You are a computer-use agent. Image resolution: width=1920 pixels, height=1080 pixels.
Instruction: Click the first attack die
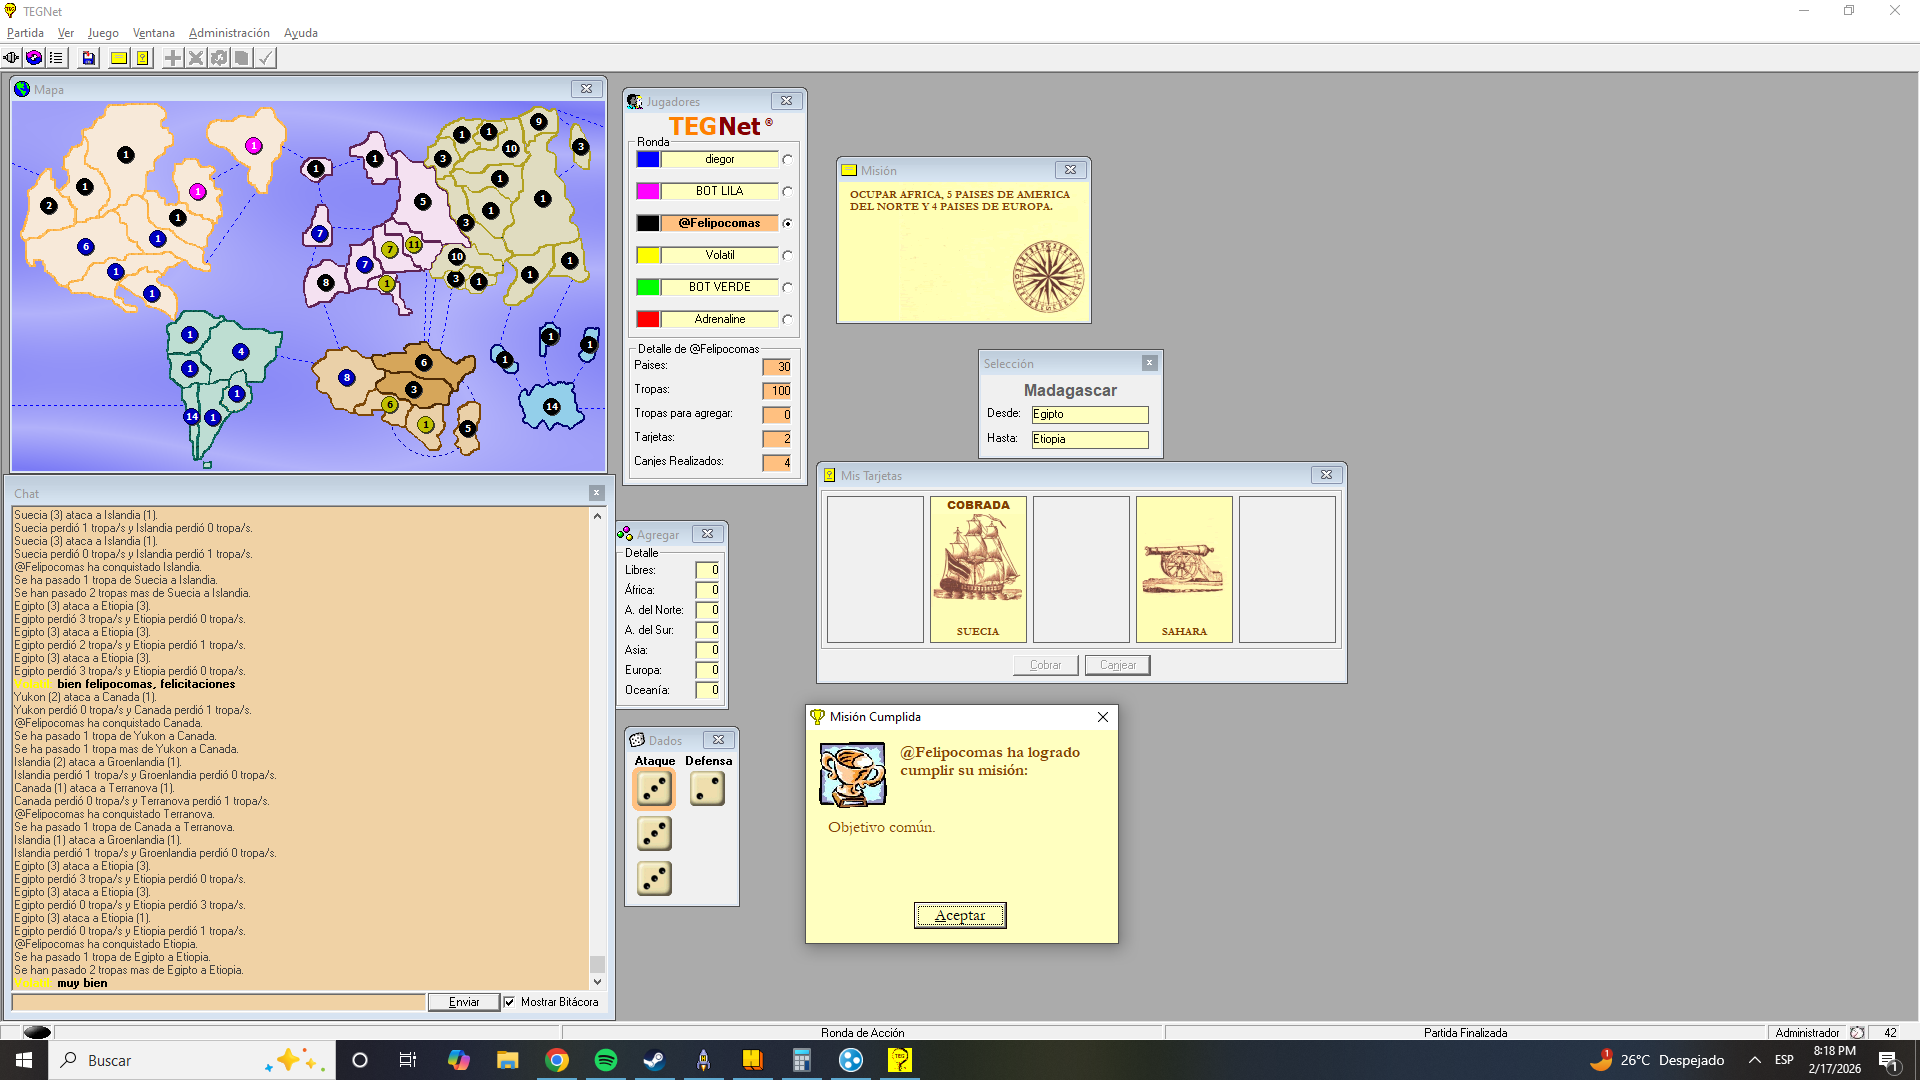click(x=654, y=790)
